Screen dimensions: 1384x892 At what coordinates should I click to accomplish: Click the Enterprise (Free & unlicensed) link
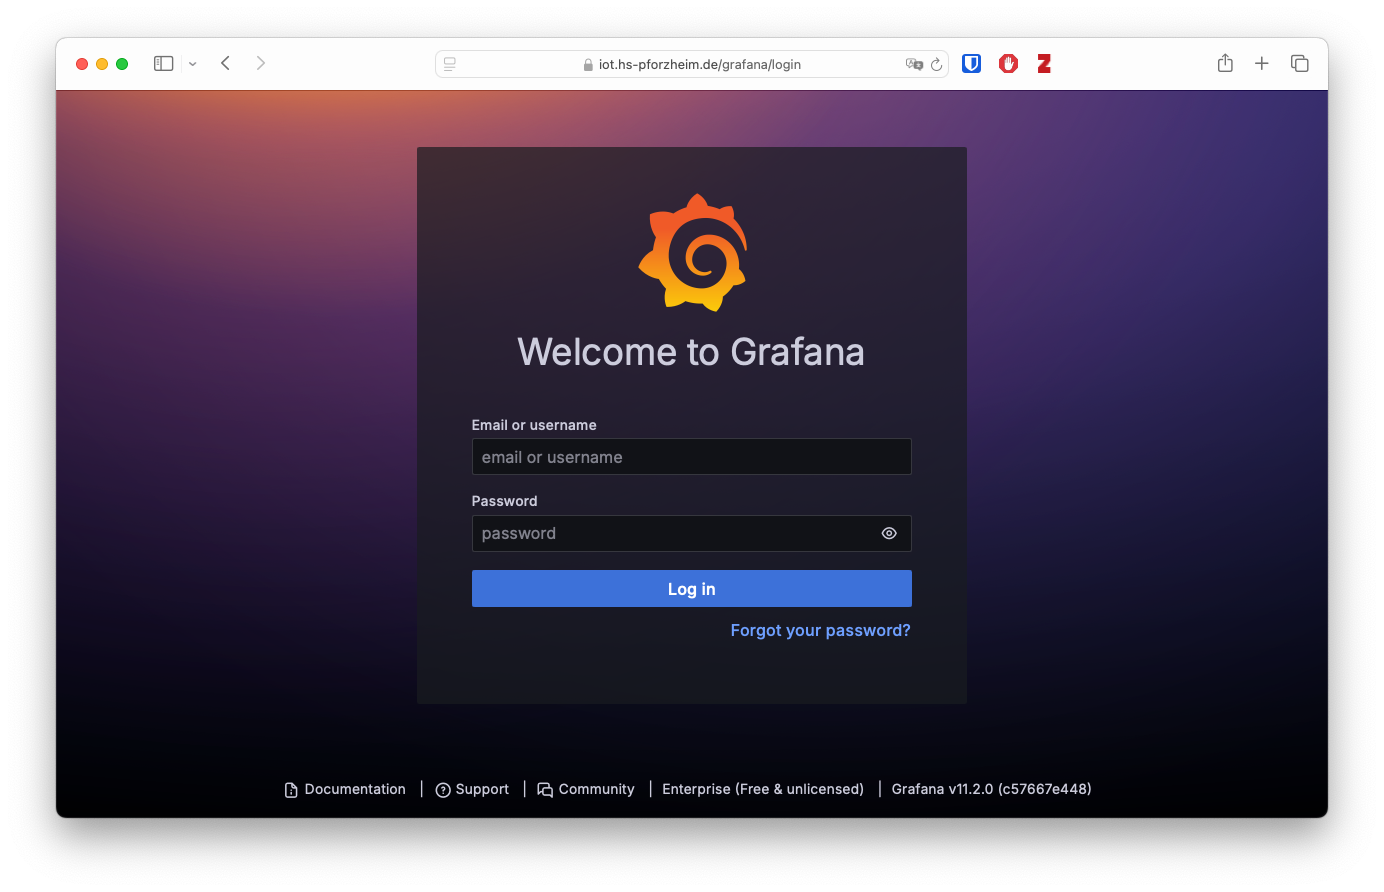pyautogui.click(x=763, y=789)
